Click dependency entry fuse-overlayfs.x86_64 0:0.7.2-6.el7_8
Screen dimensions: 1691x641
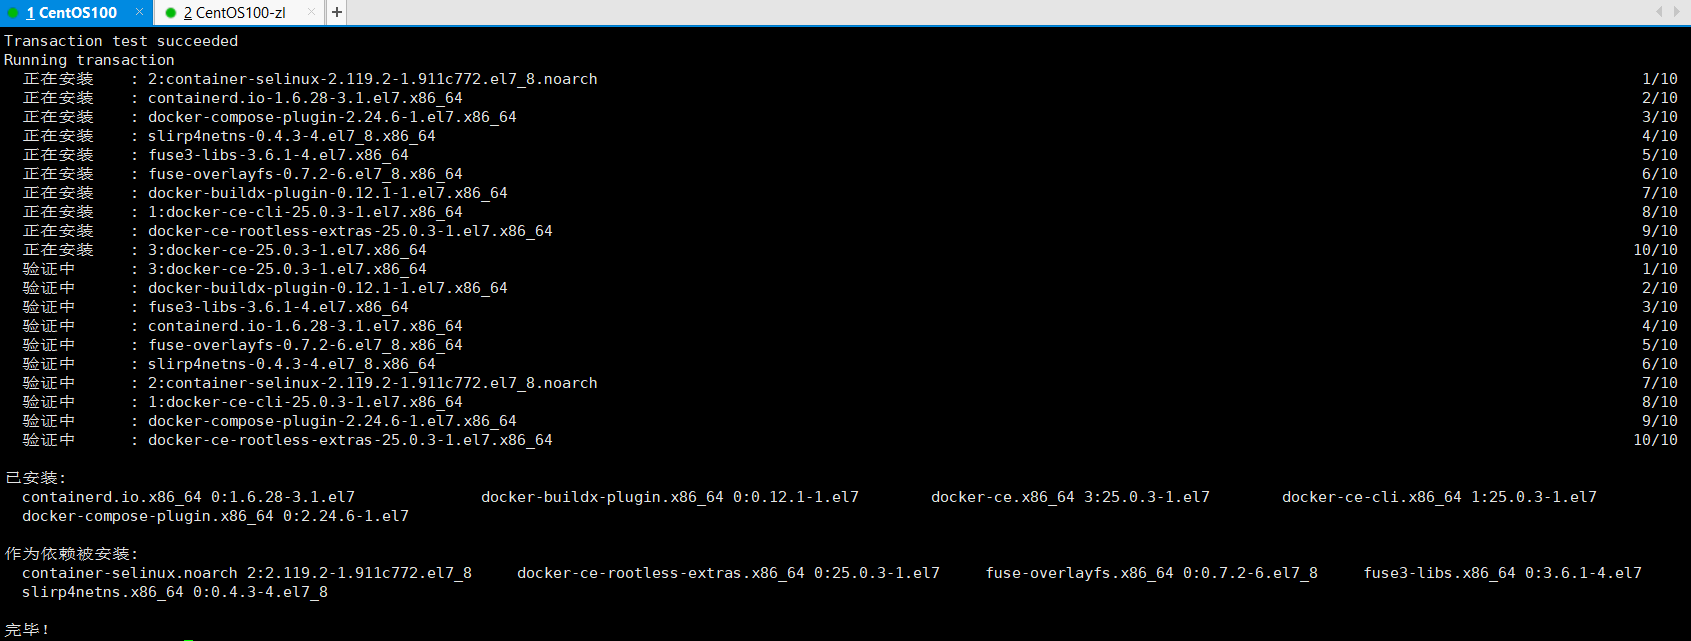(1152, 573)
